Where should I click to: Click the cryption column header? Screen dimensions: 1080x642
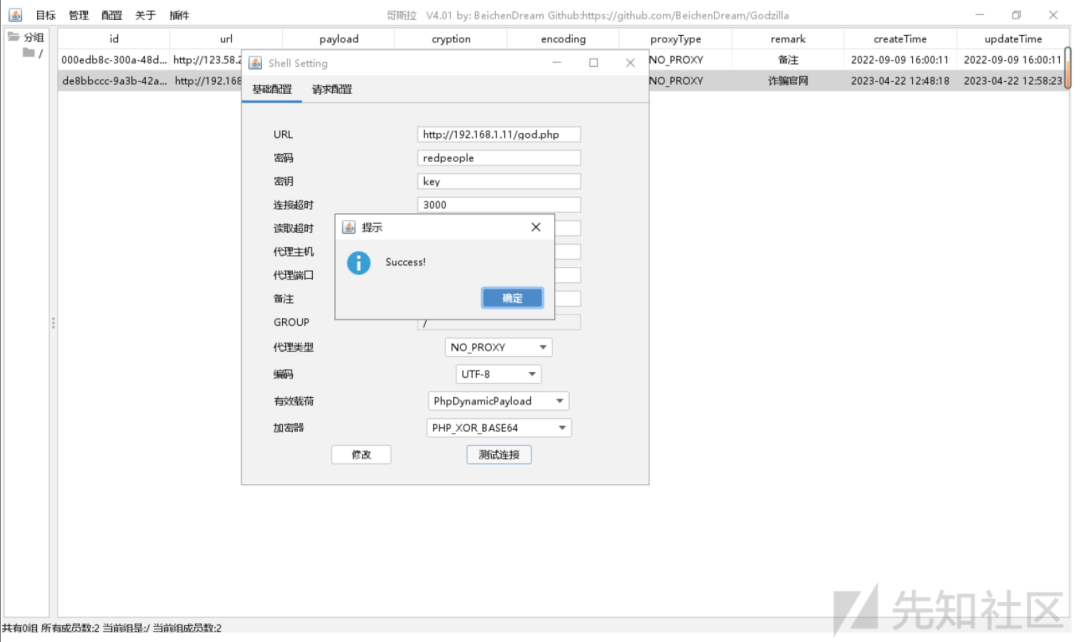tap(451, 39)
